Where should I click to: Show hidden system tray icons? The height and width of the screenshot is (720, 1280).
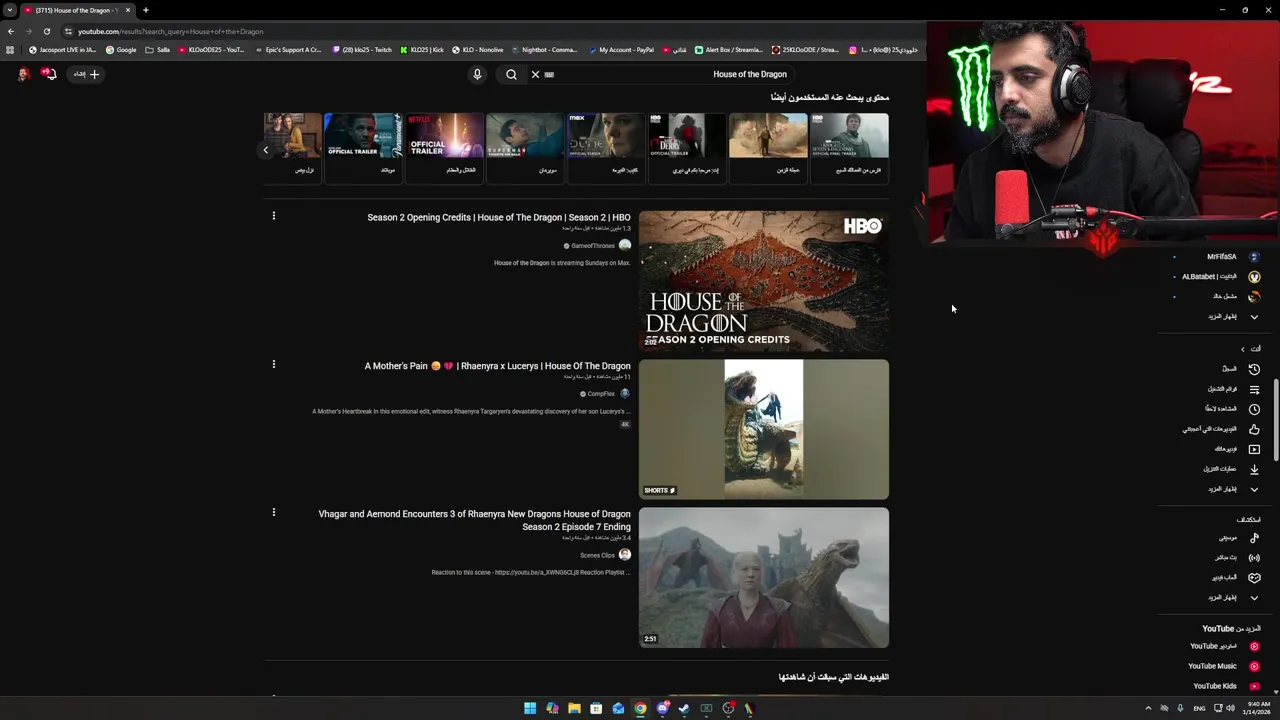(1147, 708)
